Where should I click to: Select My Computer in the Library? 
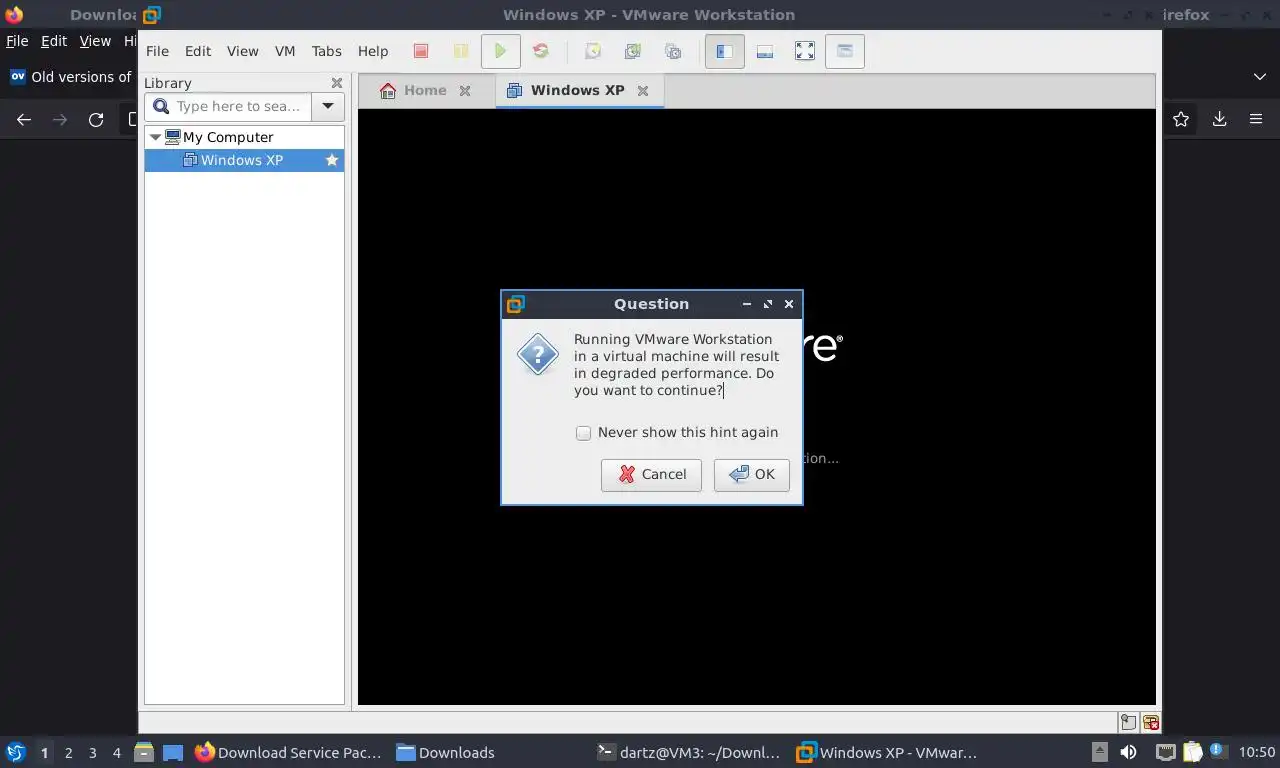pyautogui.click(x=228, y=137)
